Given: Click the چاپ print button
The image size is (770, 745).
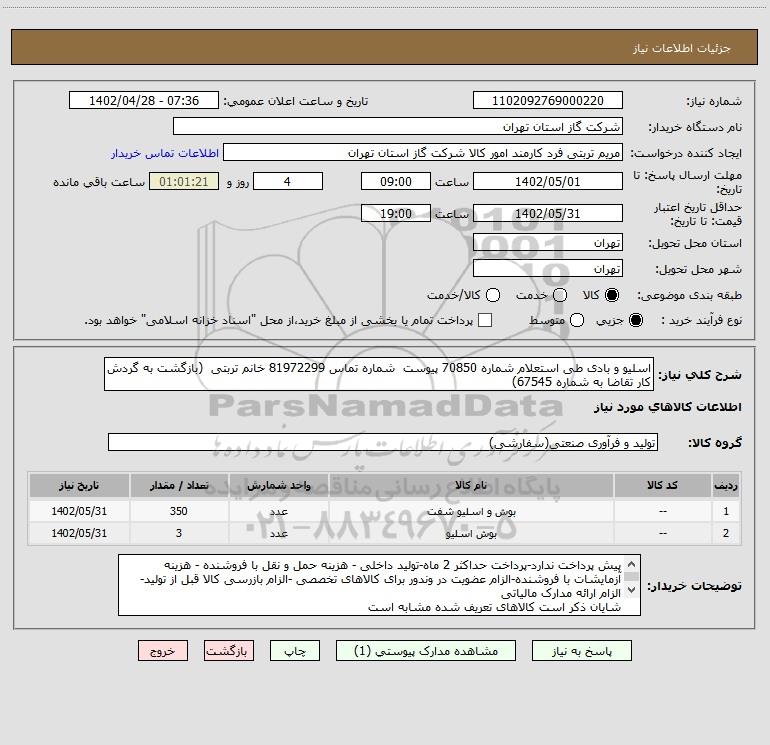Looking at the screenshot, I should [x=295, y=651].
